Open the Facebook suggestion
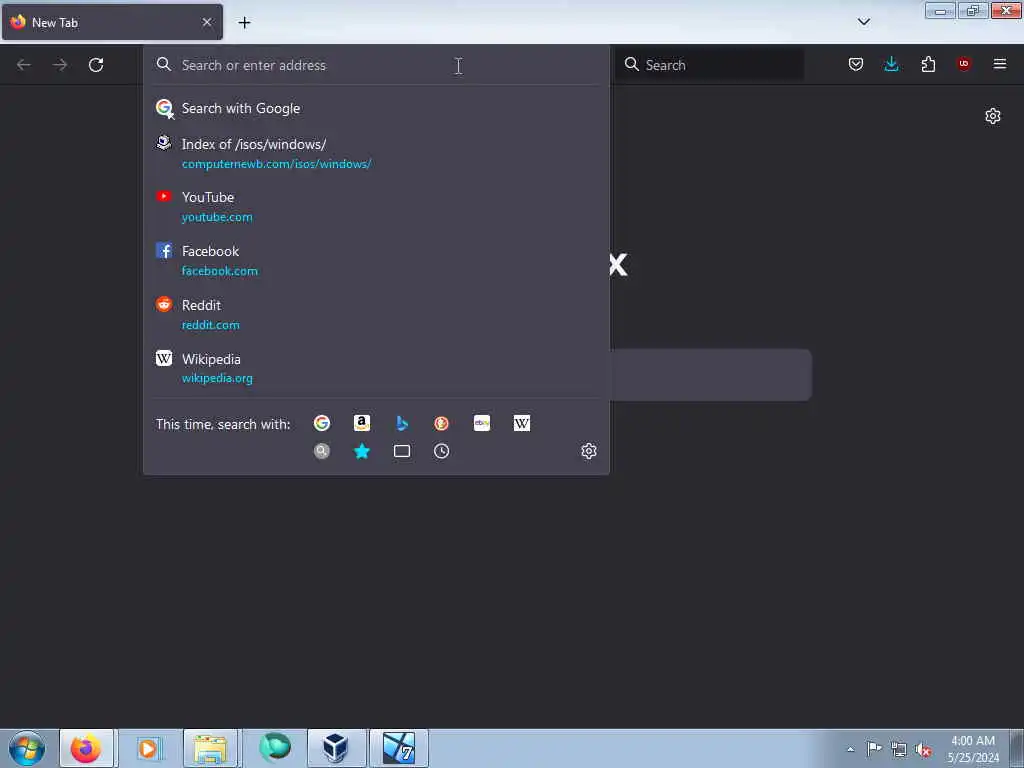The height and width of the screenshot is (768, 1024). pyautogui.click(x=376, y=261)
